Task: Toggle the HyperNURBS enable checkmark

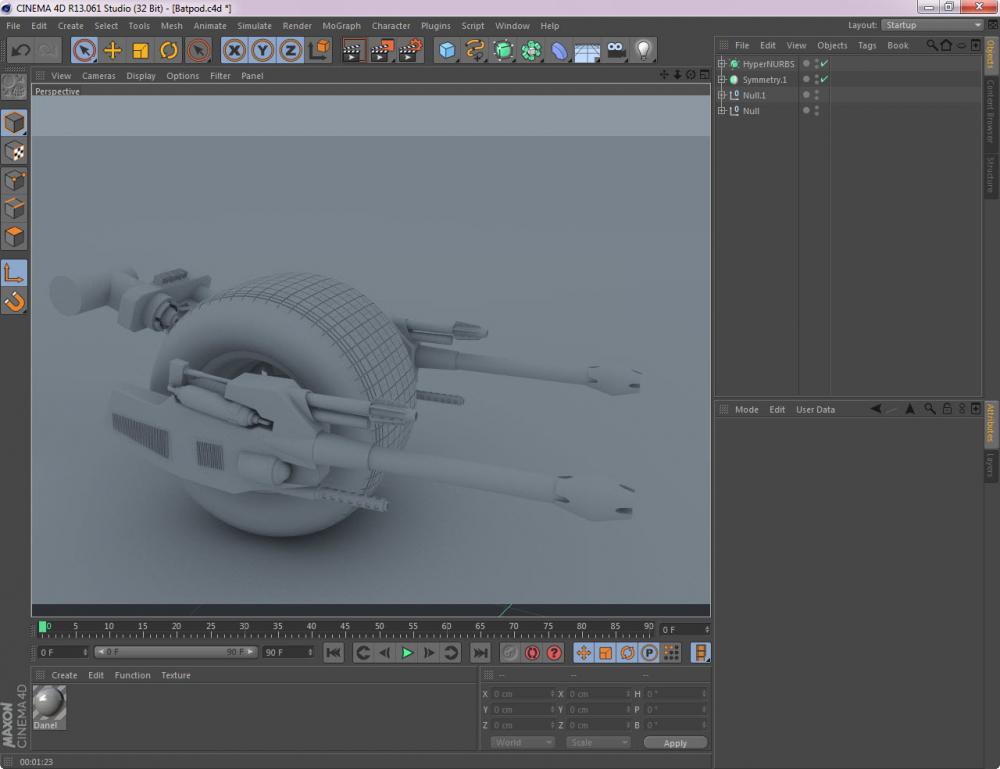Action: [x=825, y=64]
